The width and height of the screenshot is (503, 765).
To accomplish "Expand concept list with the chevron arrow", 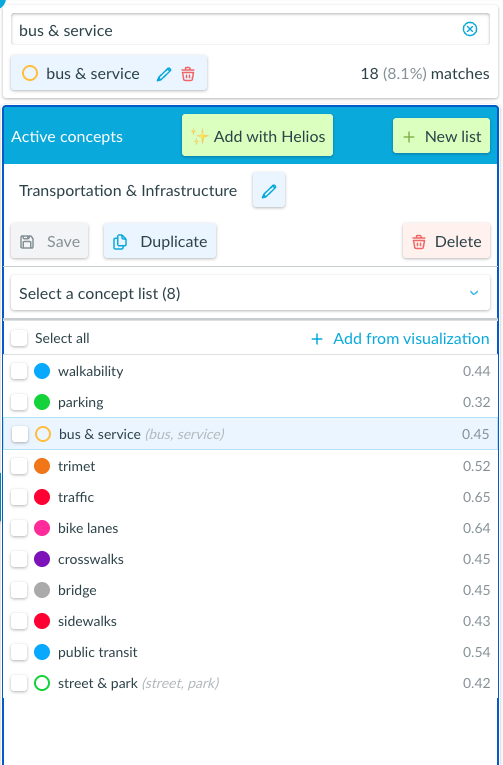I will point(474,293).
